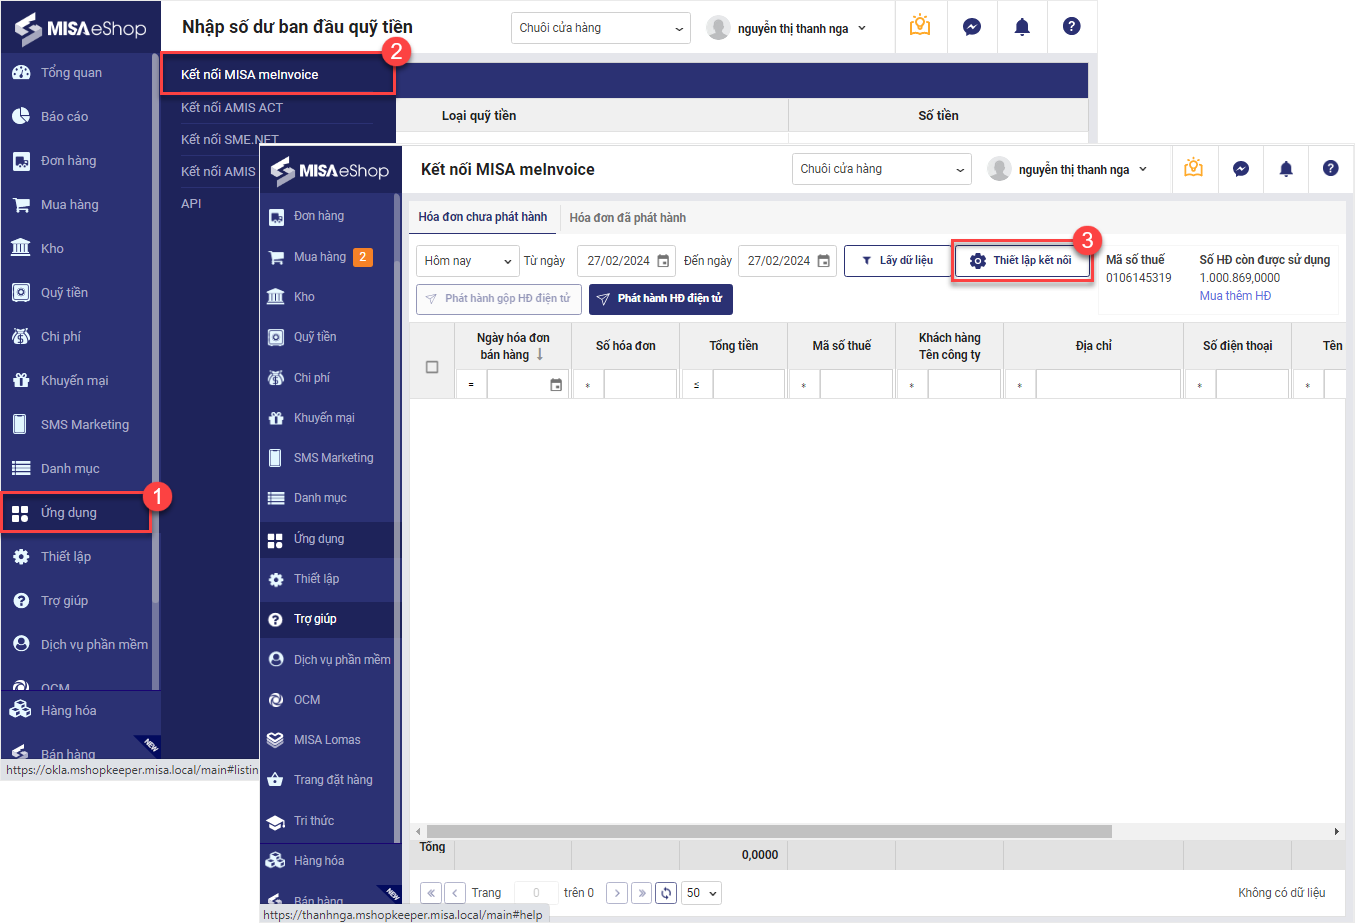Screen dimensions: 1355x923
Task: Open the lightbulb guide icon in the back window
Action: coord(920,27)
